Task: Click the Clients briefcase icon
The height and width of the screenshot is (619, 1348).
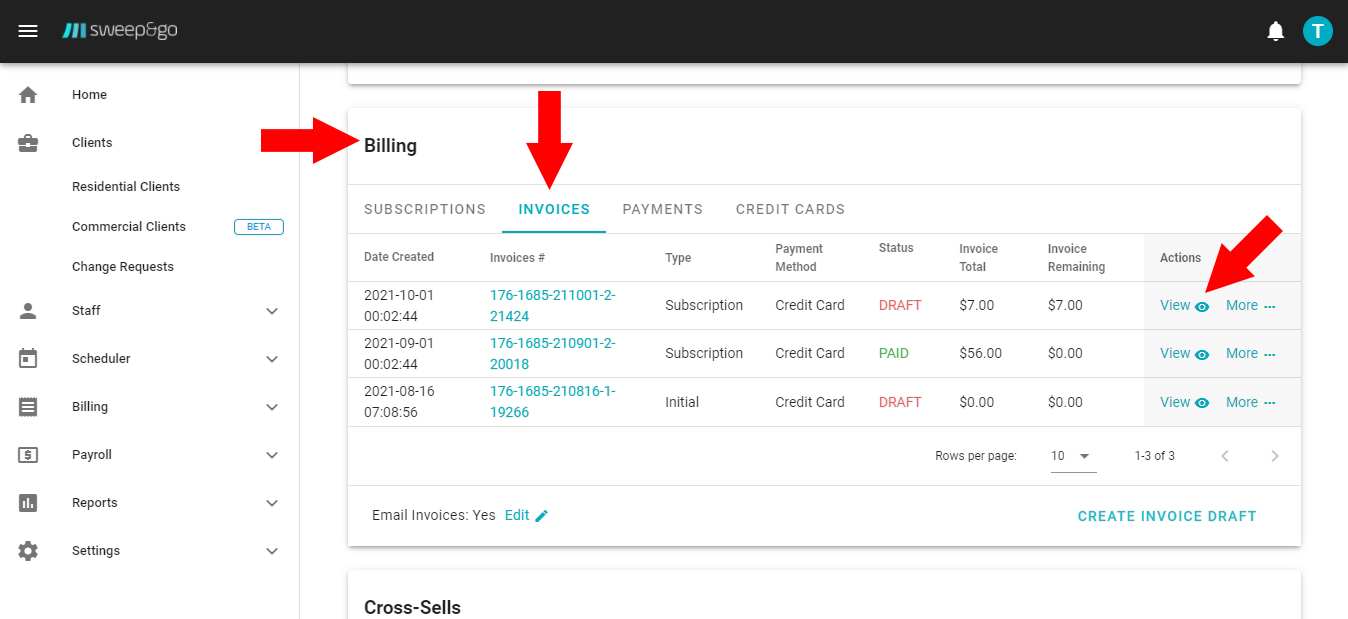Action: point(27,142)
